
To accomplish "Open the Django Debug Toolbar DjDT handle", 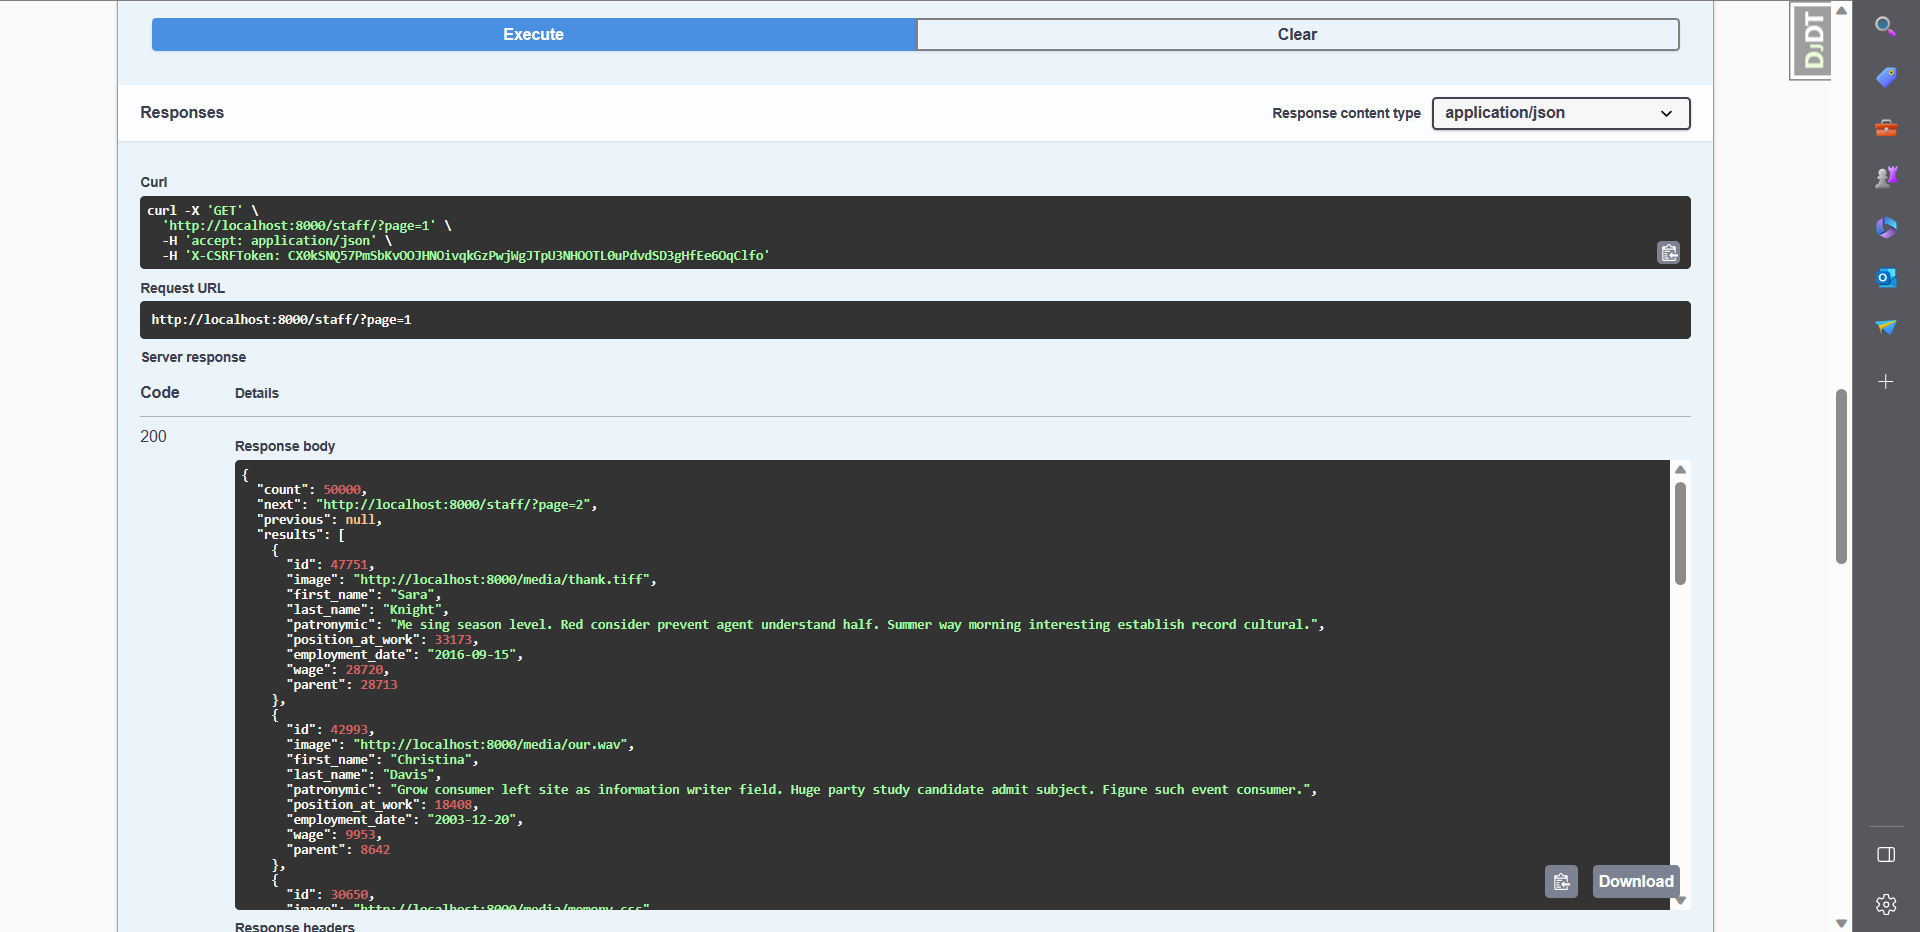I will pyautogui.click(x=1811, y=40).
